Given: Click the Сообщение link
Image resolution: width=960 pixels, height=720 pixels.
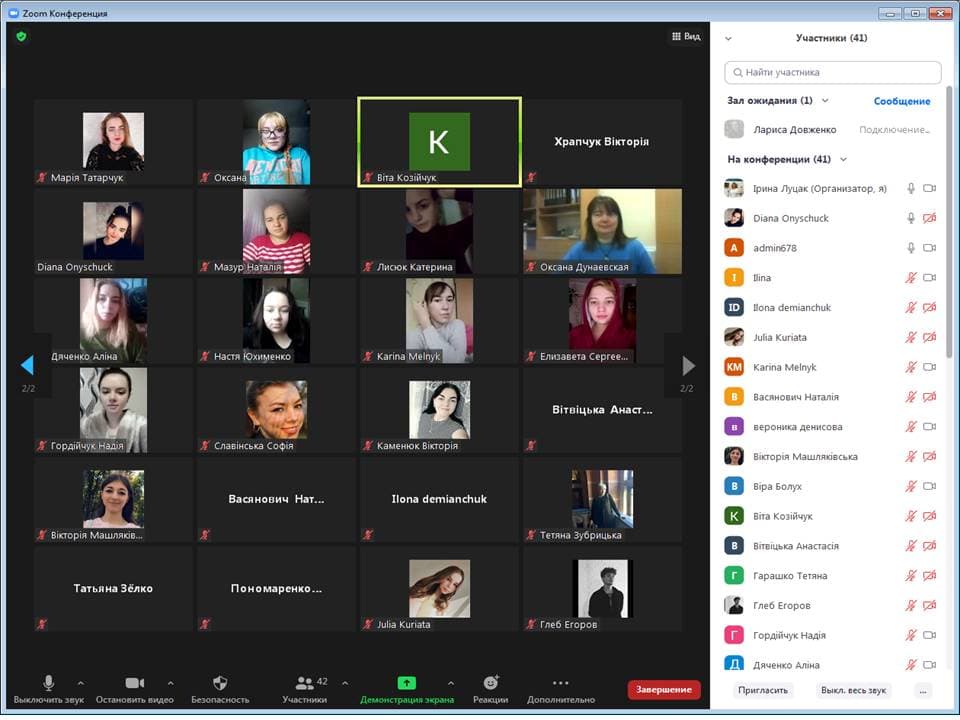Looking at the screenshot, I should click(901, 101).
